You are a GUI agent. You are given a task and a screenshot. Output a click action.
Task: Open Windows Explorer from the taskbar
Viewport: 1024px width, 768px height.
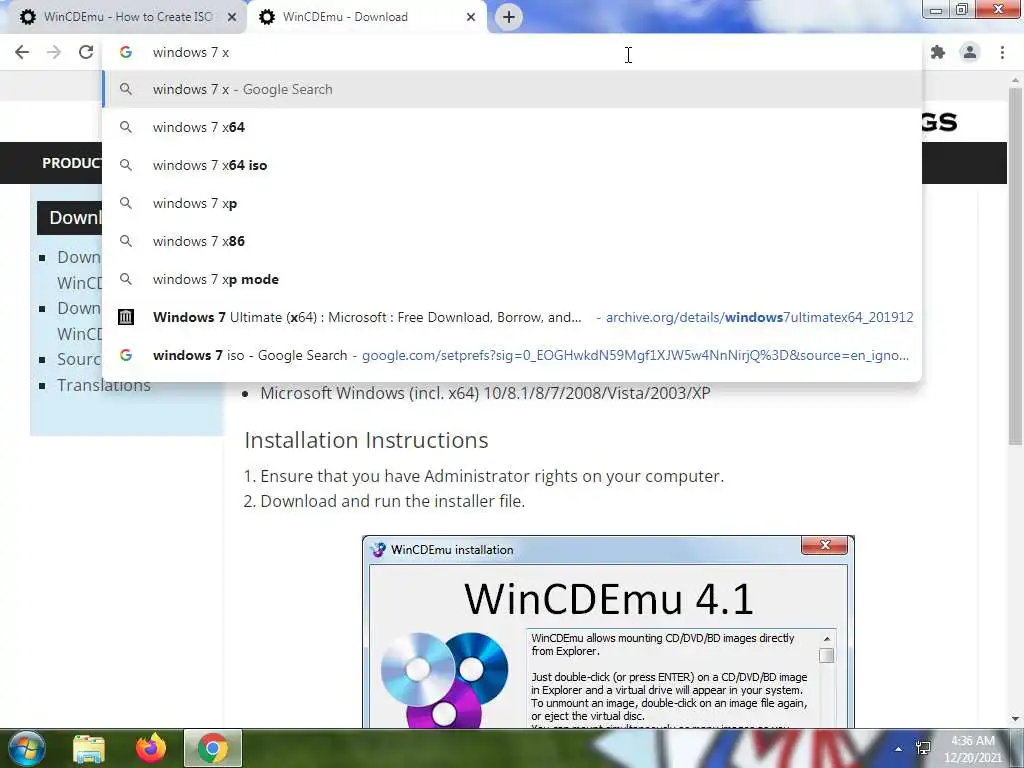pyautogui.click(x=89, y=748)
